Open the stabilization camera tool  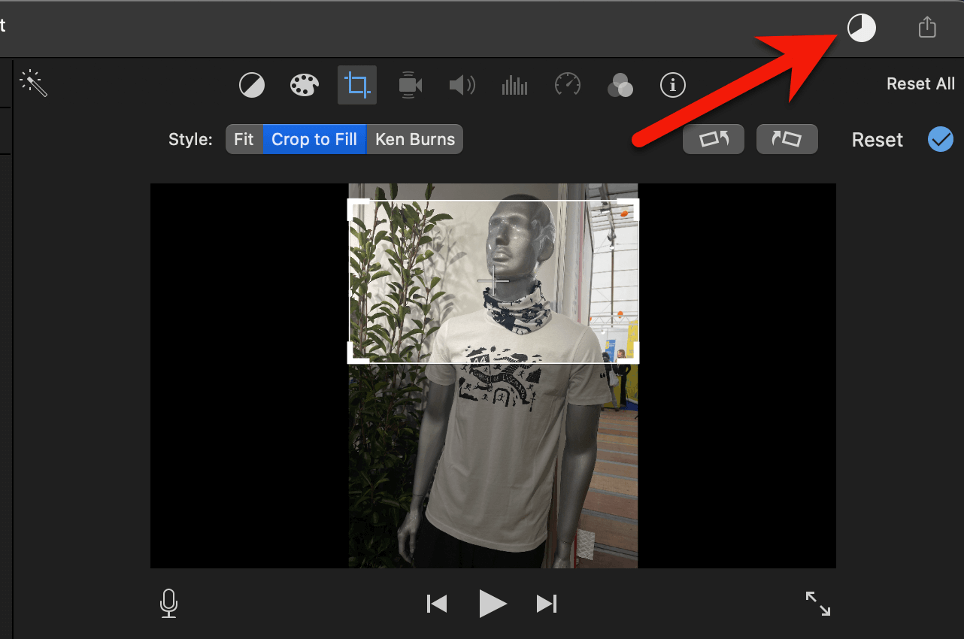coord(410,85)
